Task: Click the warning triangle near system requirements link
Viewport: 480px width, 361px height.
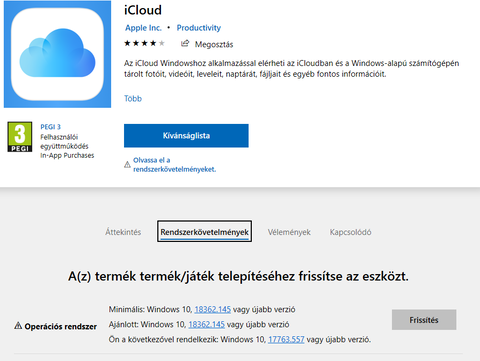Action: [127, 164]
